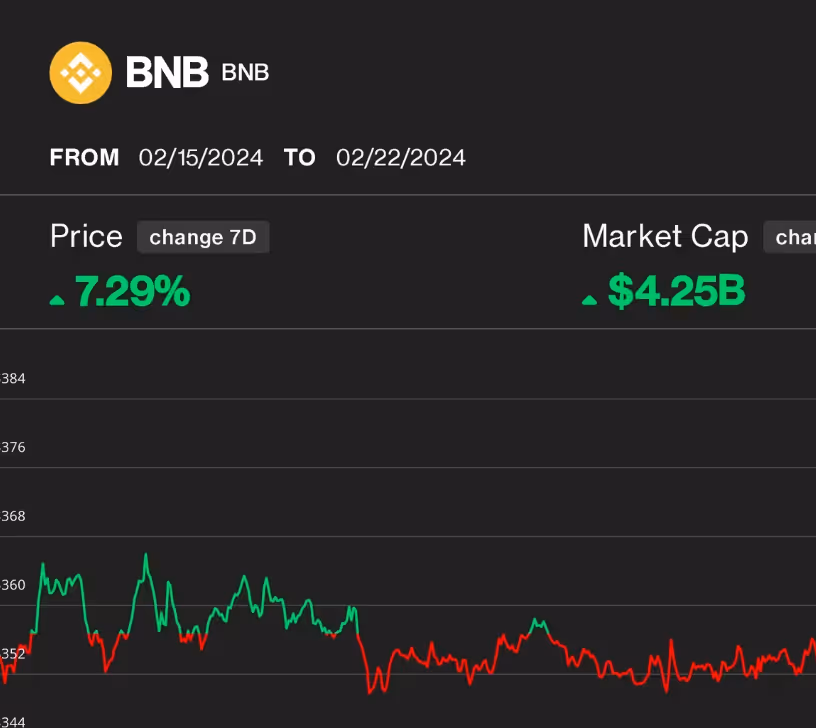Open the Market Cap change selector
816x728 pixels.
790,237
